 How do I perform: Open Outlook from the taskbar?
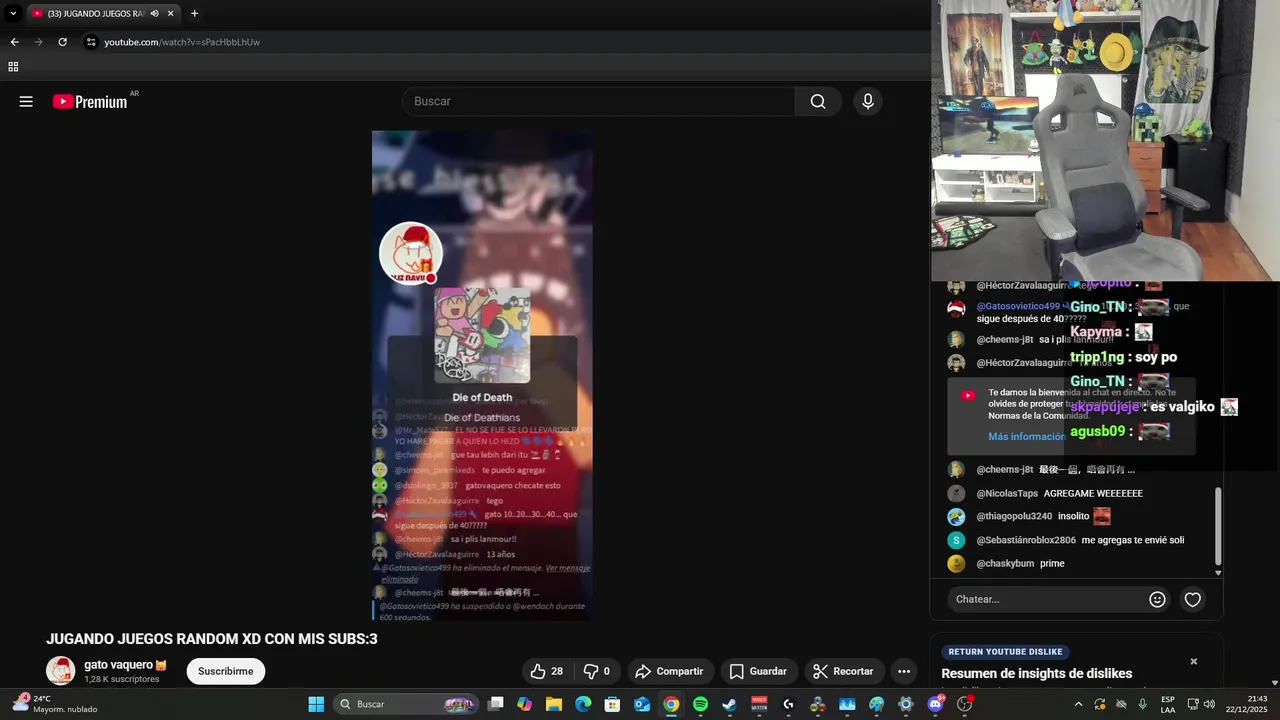tap(642, 704)
